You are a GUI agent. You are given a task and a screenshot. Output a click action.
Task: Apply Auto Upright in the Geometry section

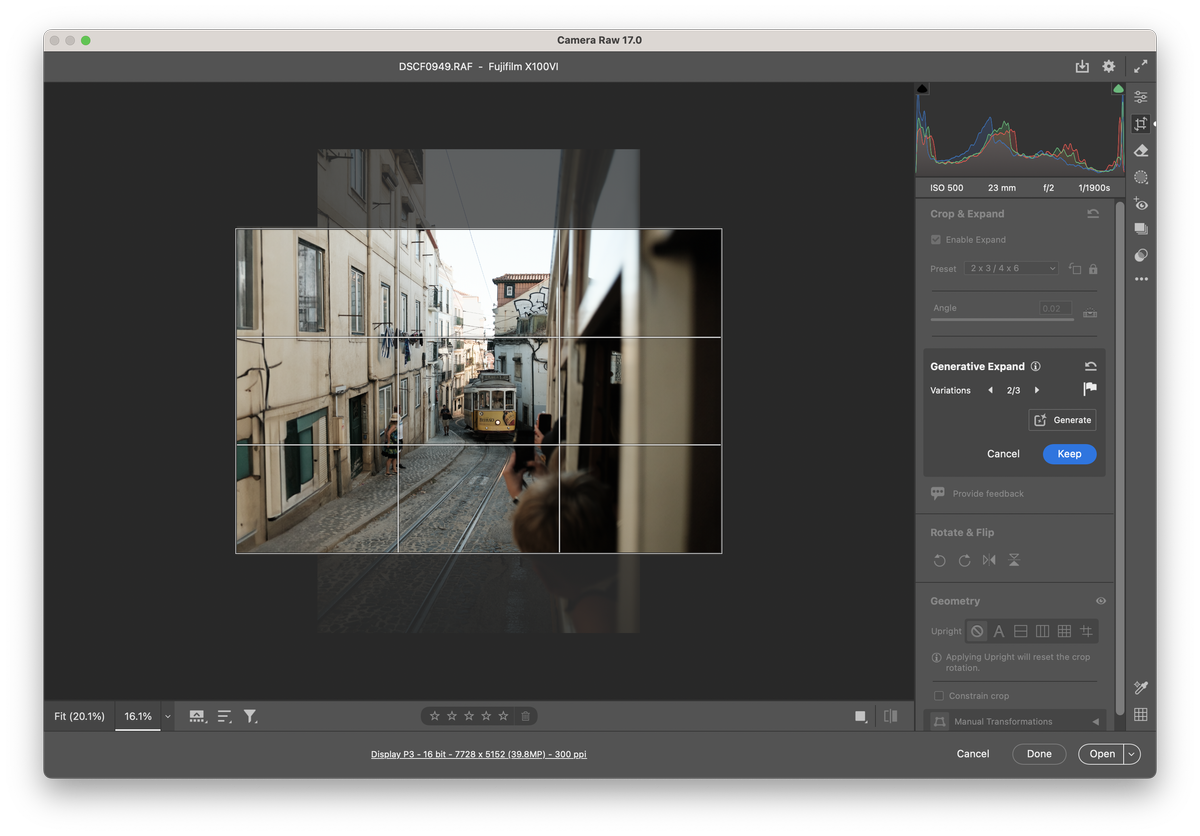pyautogui.click(x=998, y=631)
